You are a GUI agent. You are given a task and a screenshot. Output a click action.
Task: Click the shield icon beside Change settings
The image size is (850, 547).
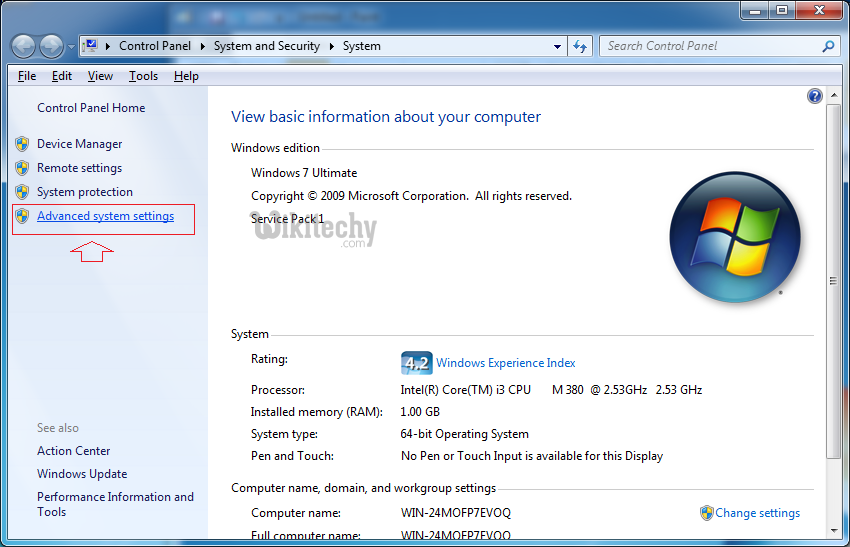[706, 513]
